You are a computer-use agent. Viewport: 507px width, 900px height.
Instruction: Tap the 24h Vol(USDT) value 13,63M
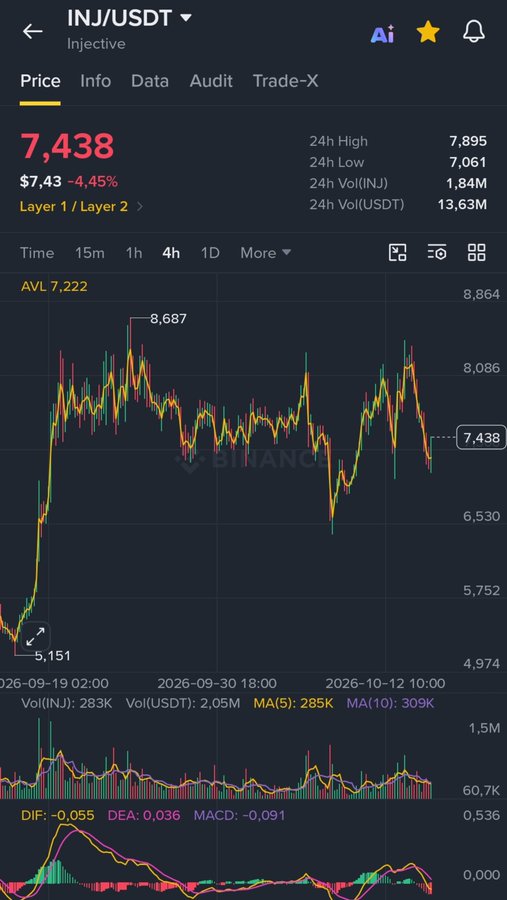(462, 204)
